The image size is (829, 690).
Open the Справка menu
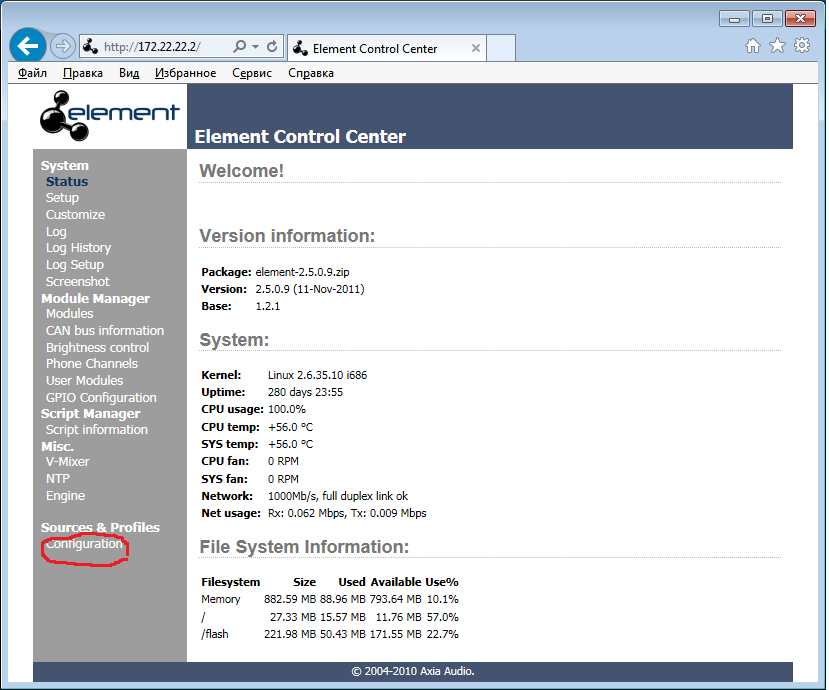click(x=311, y=73)
